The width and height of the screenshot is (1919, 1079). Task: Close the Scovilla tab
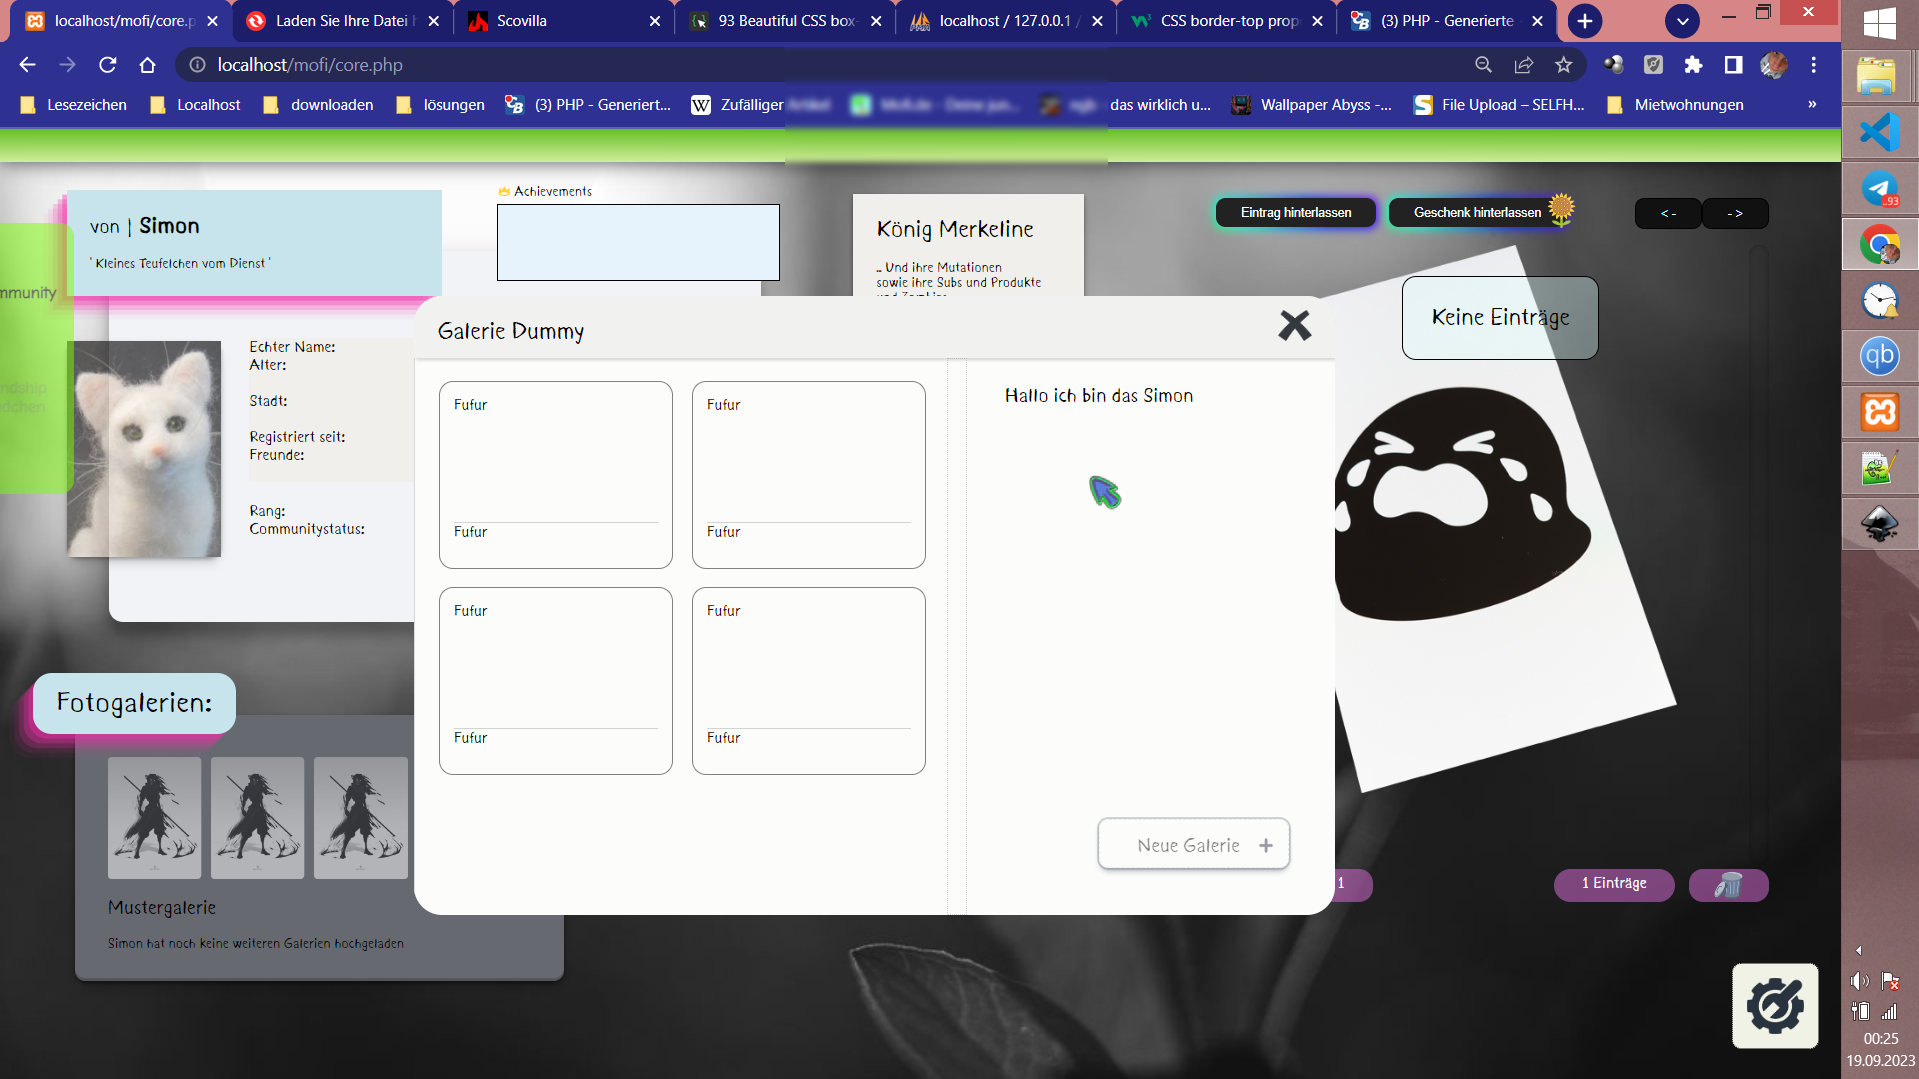click(x=655, y=21)
